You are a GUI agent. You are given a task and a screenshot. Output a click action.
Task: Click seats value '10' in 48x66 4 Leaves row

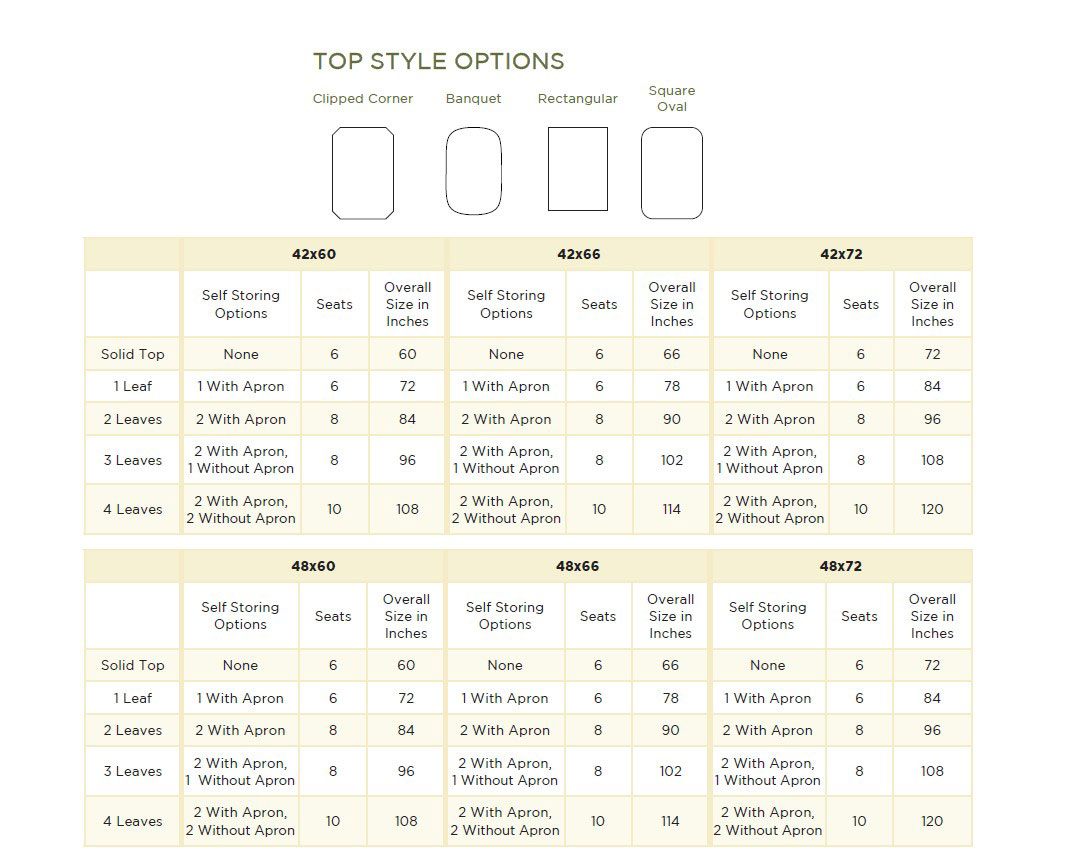coord(597,821)
